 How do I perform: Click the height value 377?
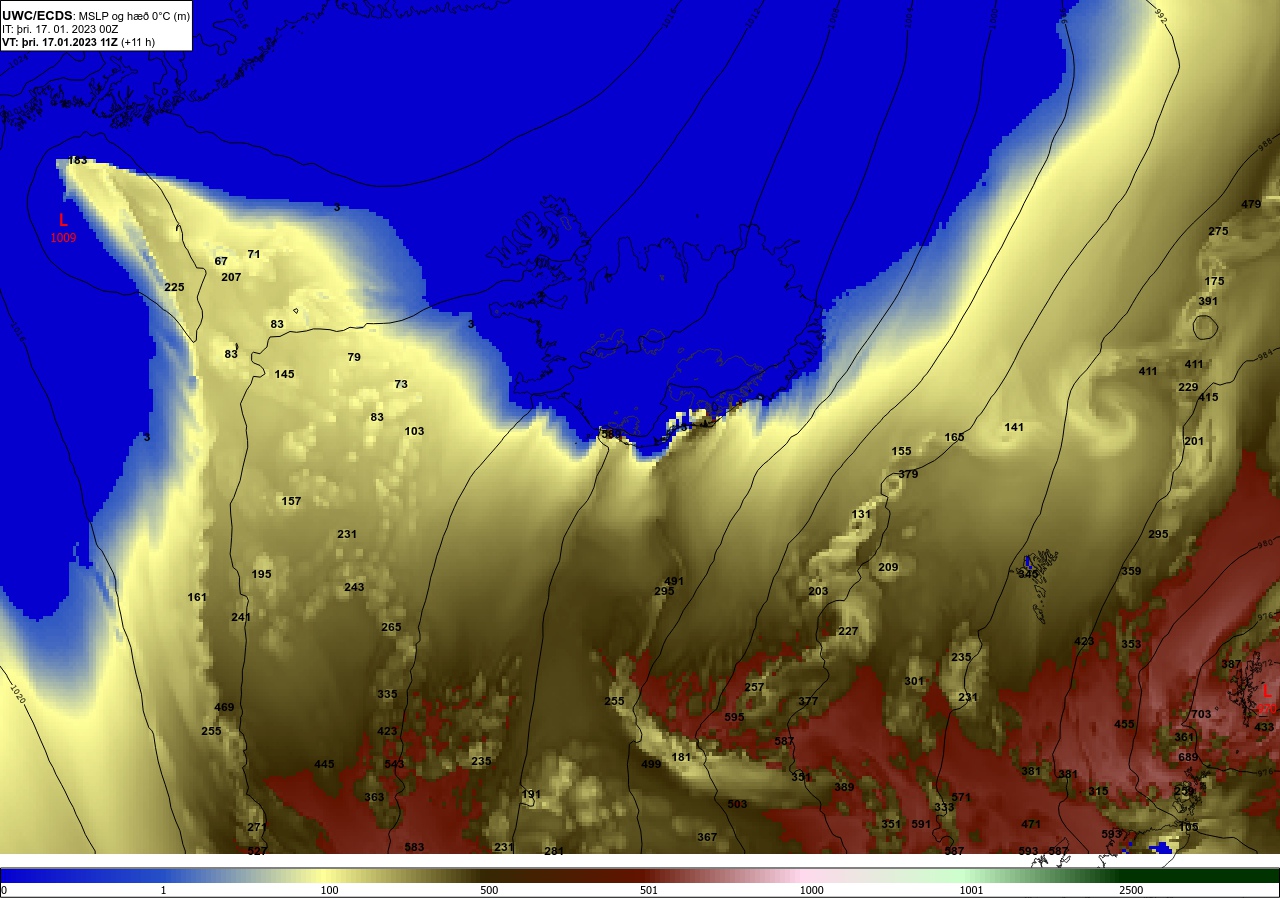808,702
